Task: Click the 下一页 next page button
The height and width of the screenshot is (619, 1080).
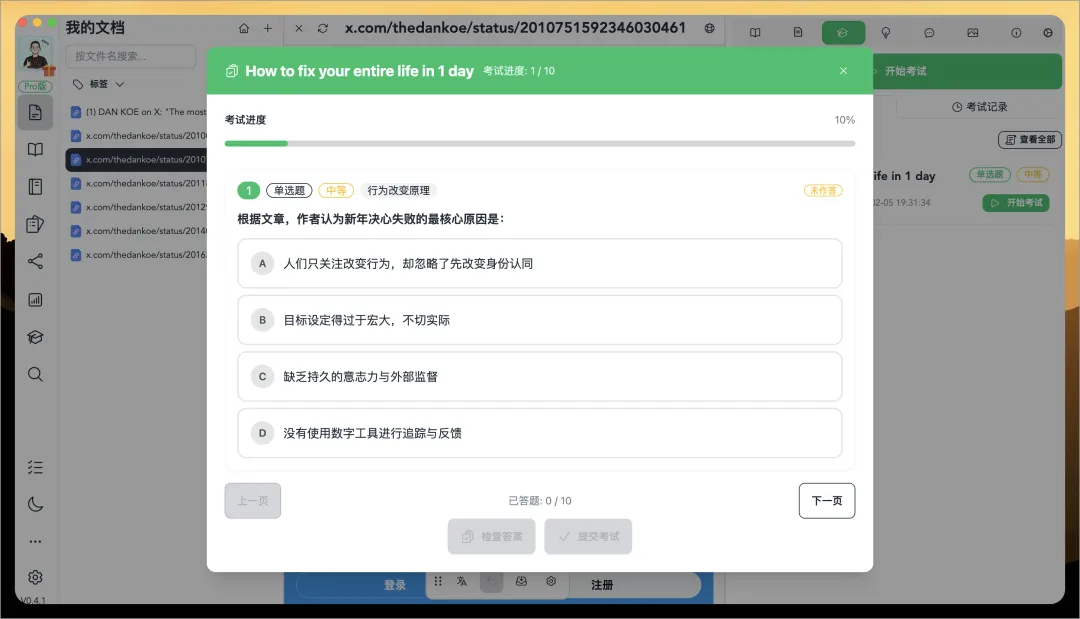Action: click(x=827, y=500)
